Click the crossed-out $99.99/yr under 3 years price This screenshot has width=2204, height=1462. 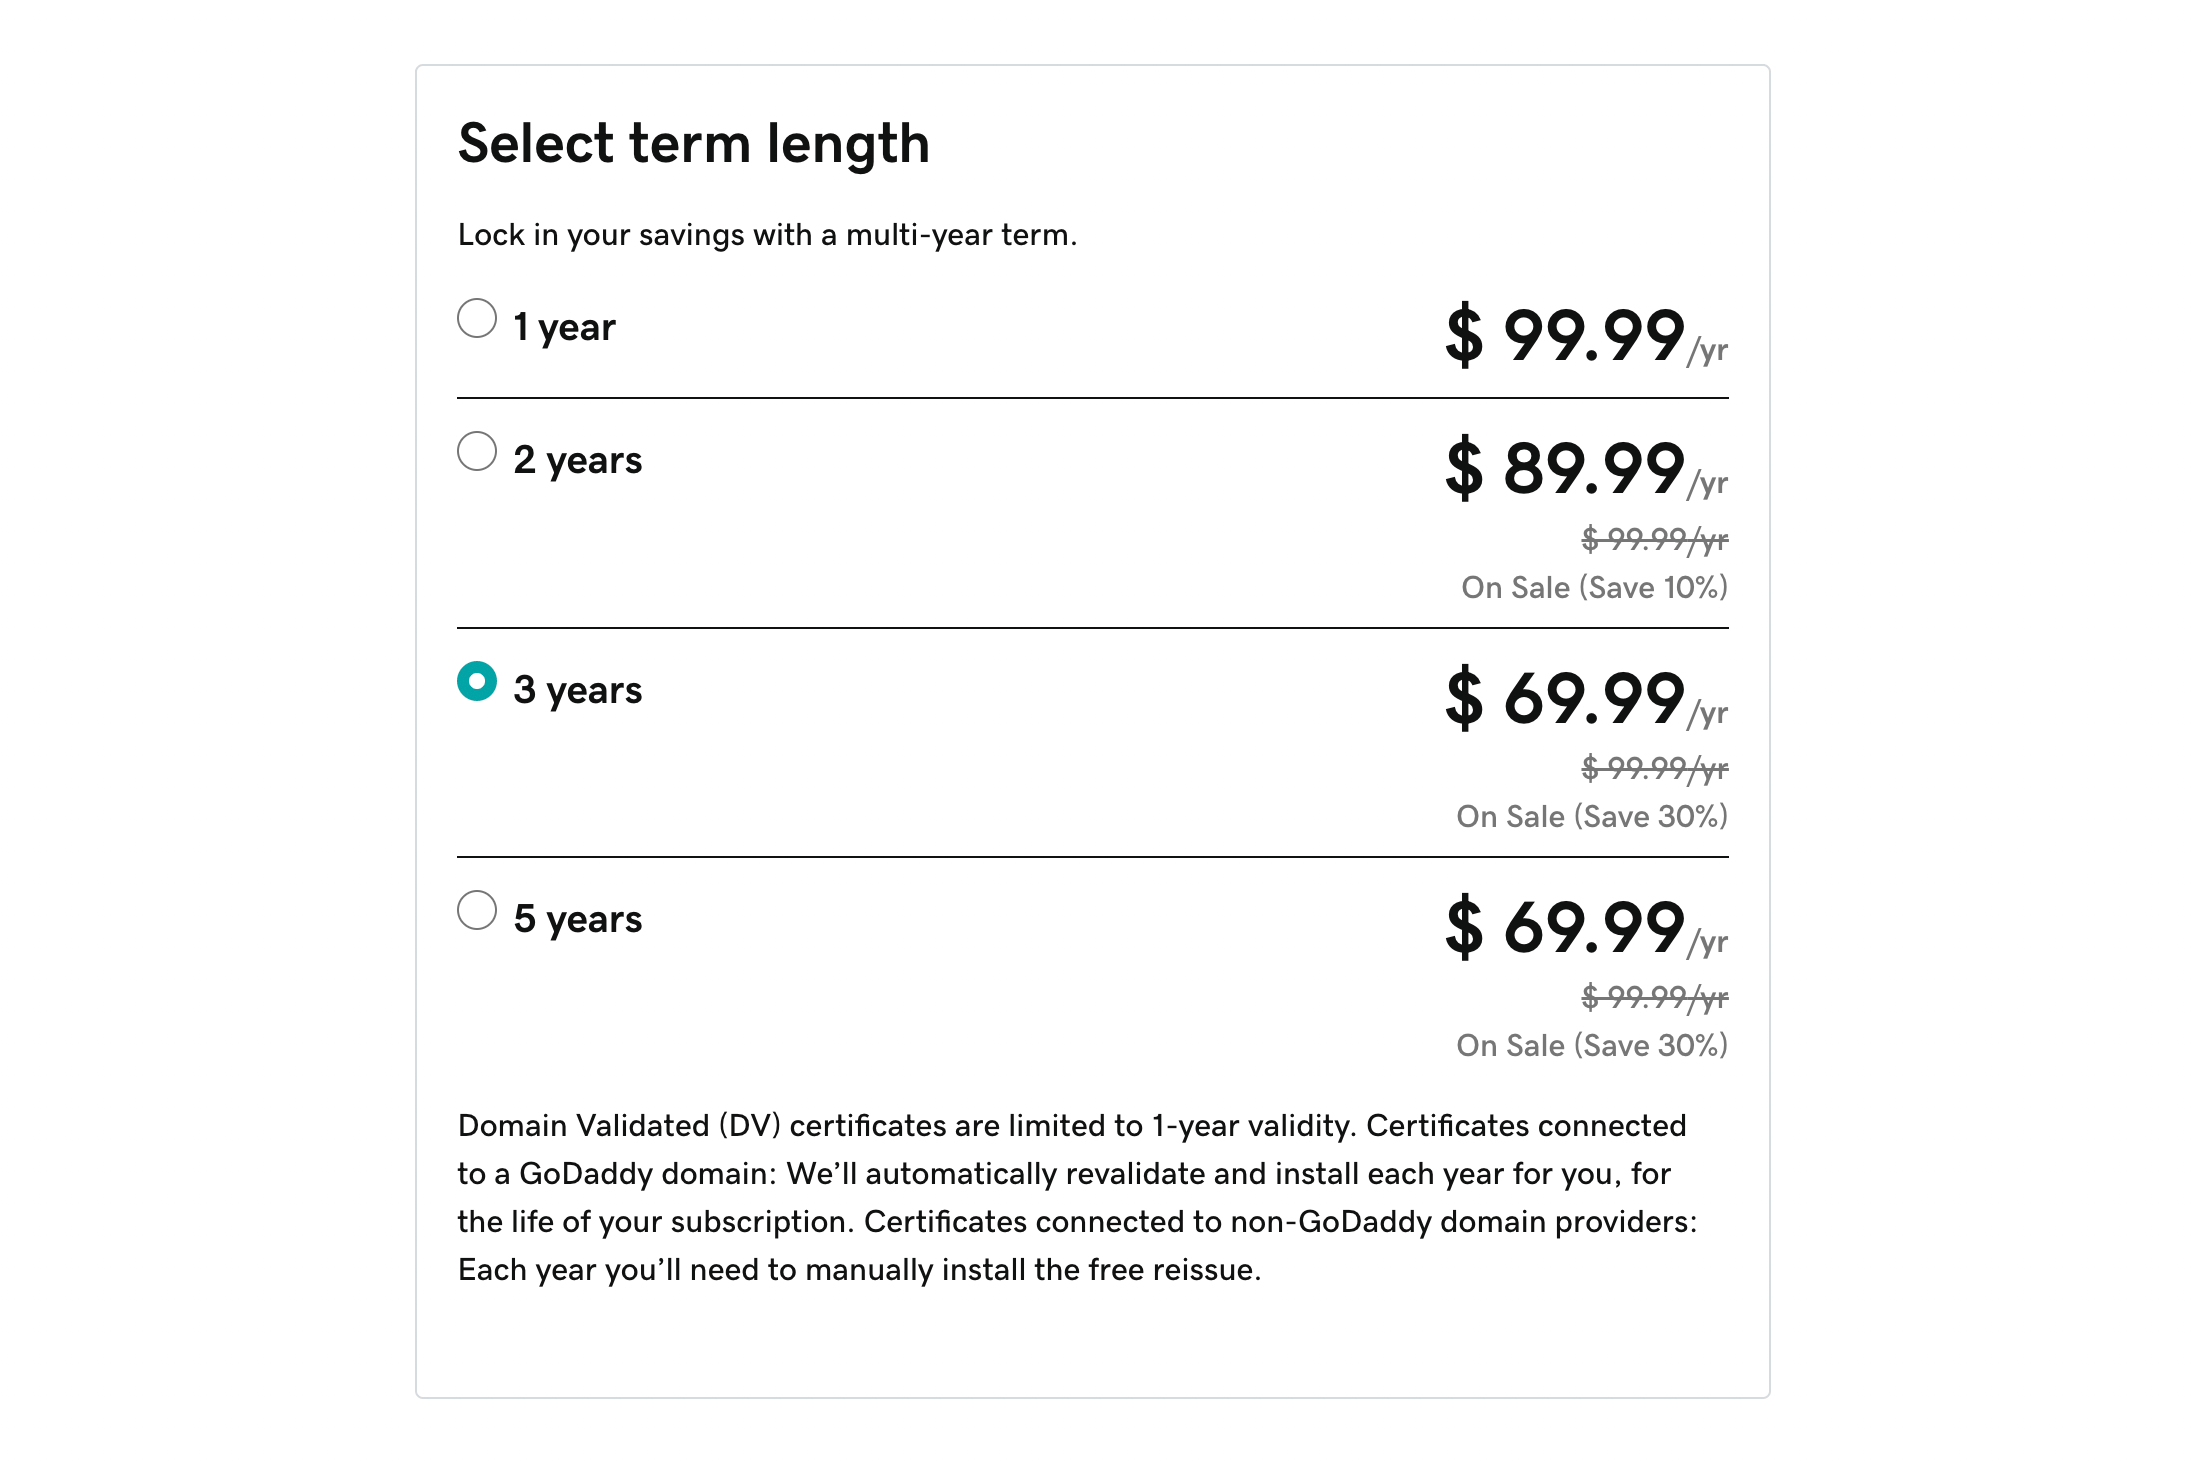pyautogui.click(x=1654, y=768)
